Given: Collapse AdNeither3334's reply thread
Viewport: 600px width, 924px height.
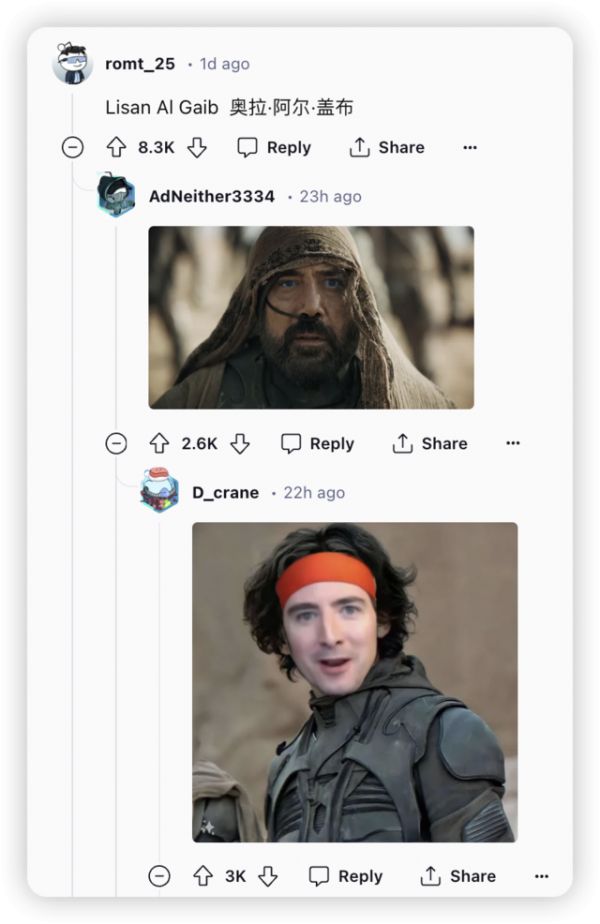Looking at the screenshot, I should tap(116, 443).
